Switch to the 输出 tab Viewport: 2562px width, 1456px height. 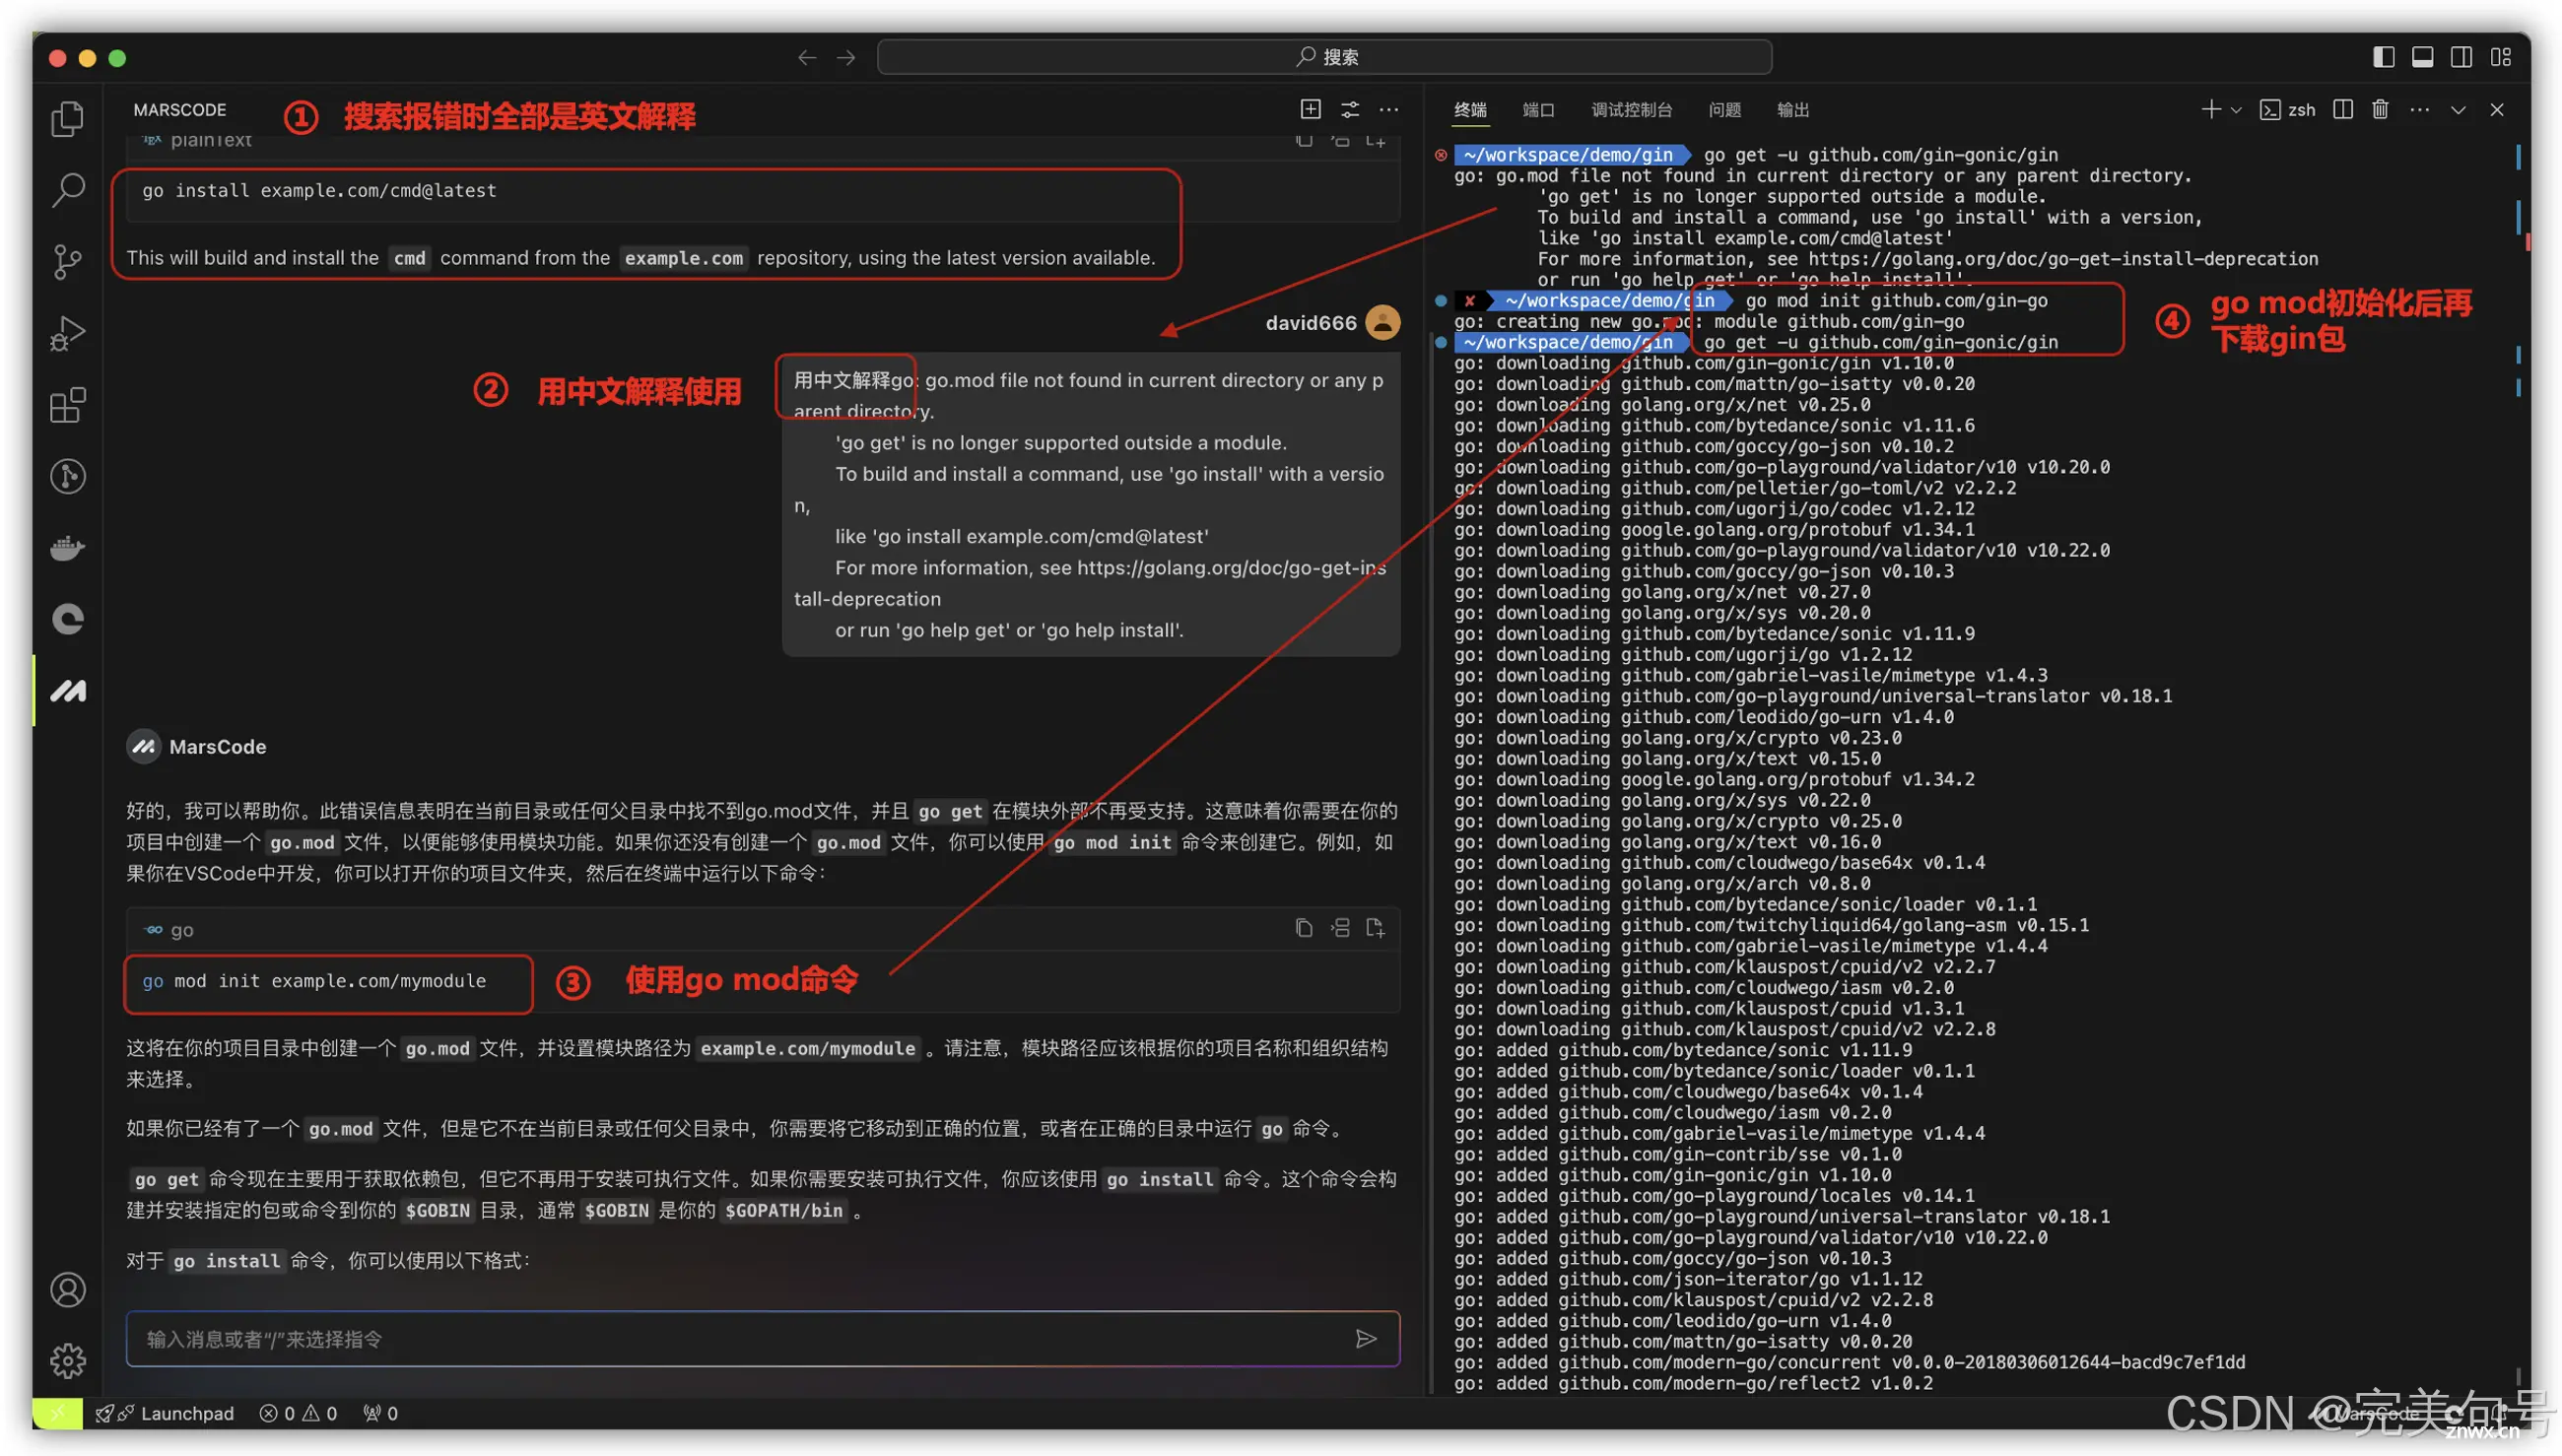tap(1793, 110)
